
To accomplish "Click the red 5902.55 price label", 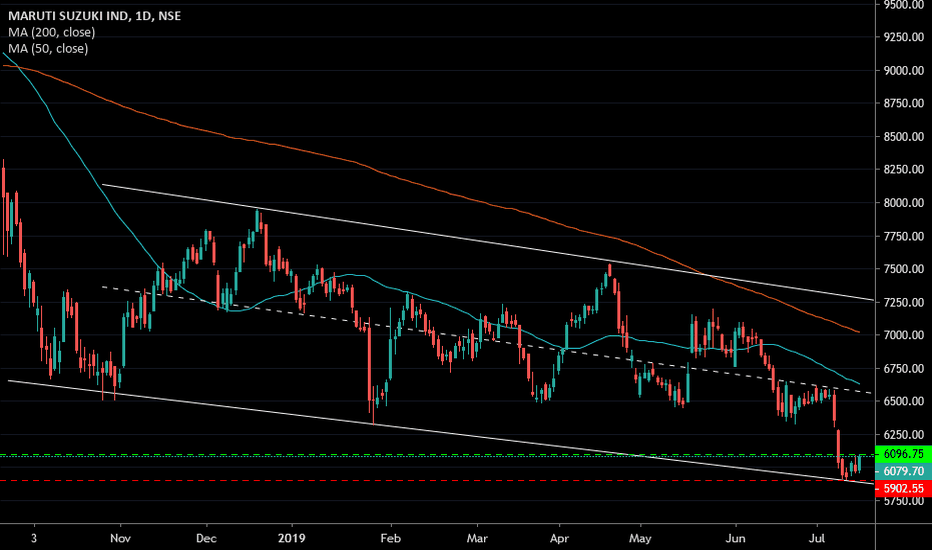I will pos(903,489).
